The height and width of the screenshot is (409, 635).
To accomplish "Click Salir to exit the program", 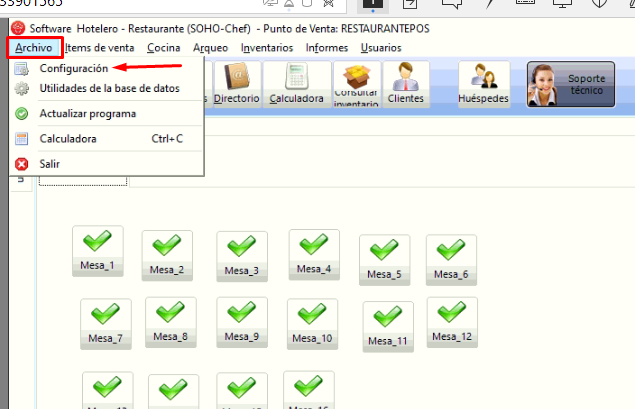I will tap(50, 163).
